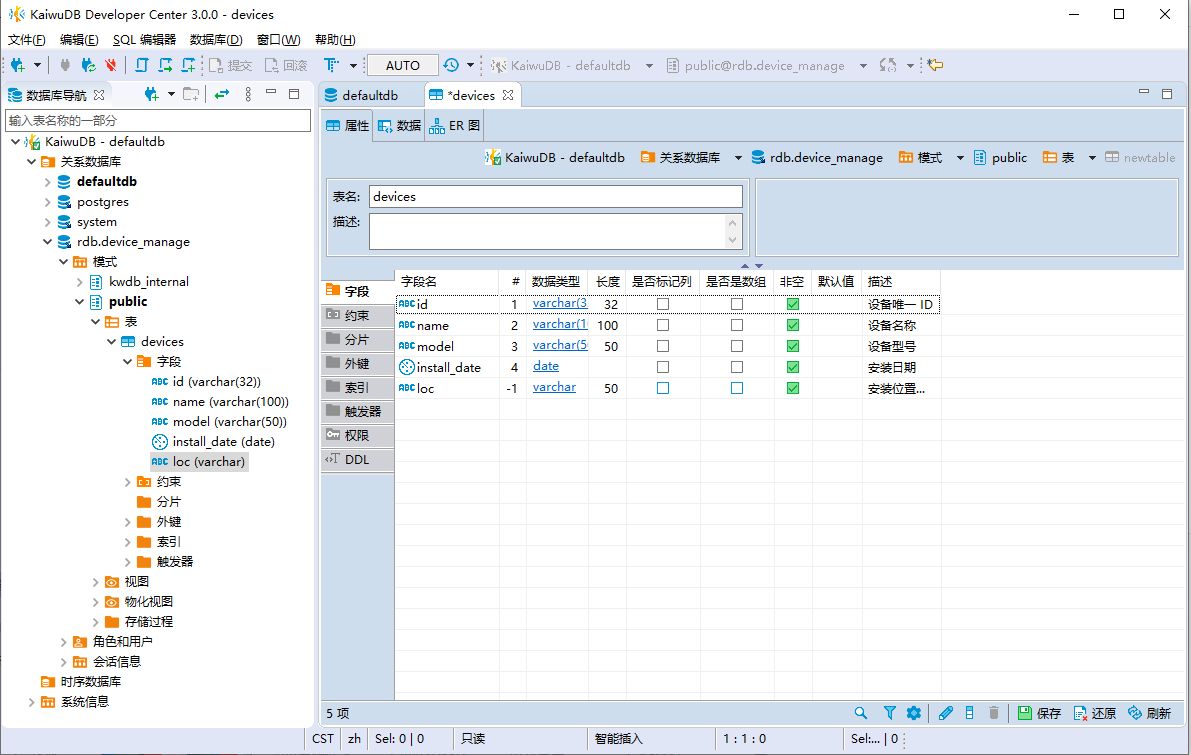Viewport: 1191px width, 755px height.
Task: Uncheck 非空 checkbox for name field
Action: pos(793,325)
